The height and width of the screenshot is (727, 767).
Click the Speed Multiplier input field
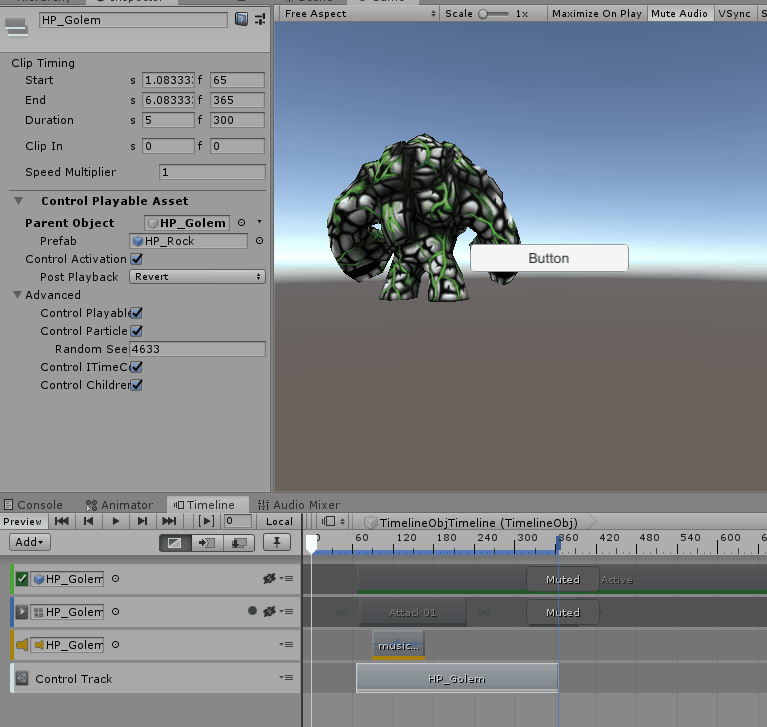coord(212,172)
